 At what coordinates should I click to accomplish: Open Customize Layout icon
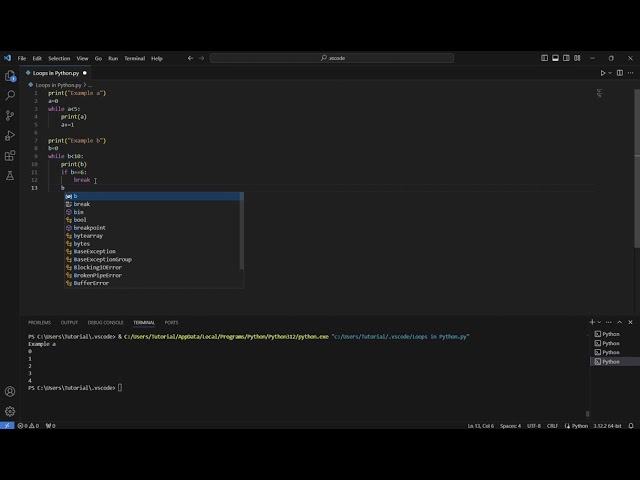point(577,58)
